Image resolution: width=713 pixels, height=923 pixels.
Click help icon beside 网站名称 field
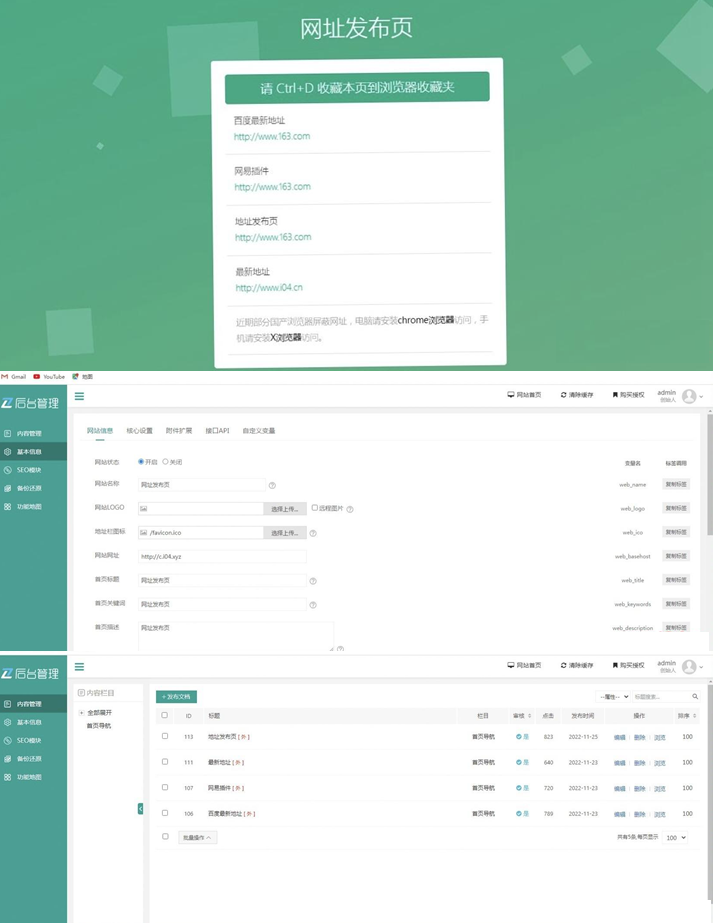(272, 485)
